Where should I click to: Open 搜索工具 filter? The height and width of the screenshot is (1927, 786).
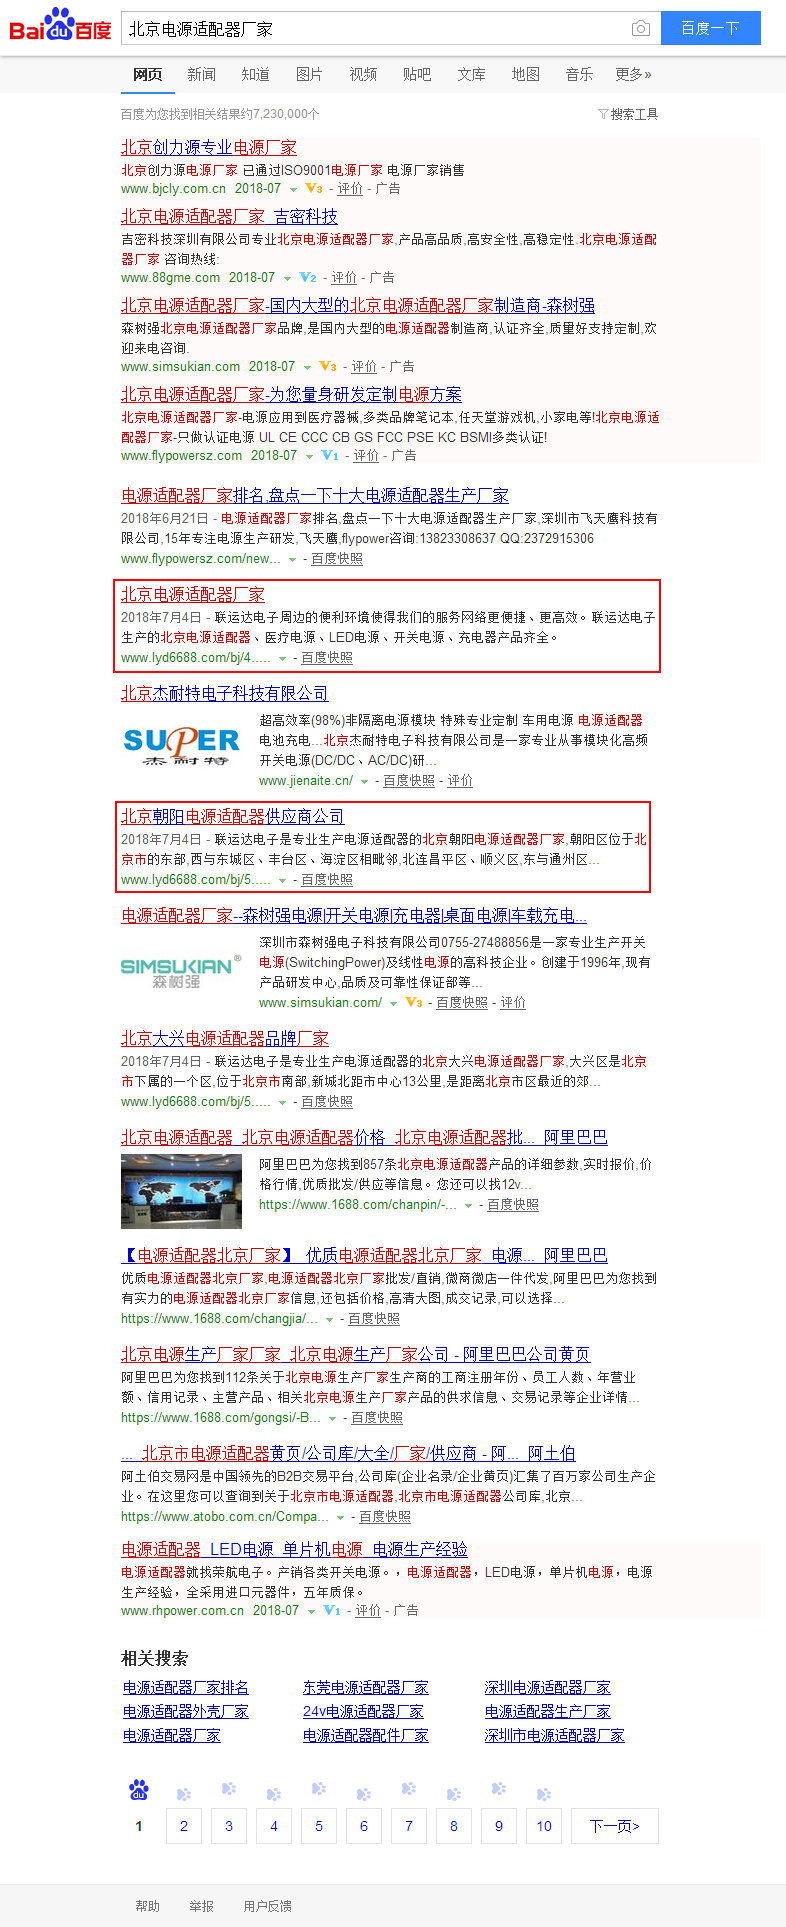(628, 114)
